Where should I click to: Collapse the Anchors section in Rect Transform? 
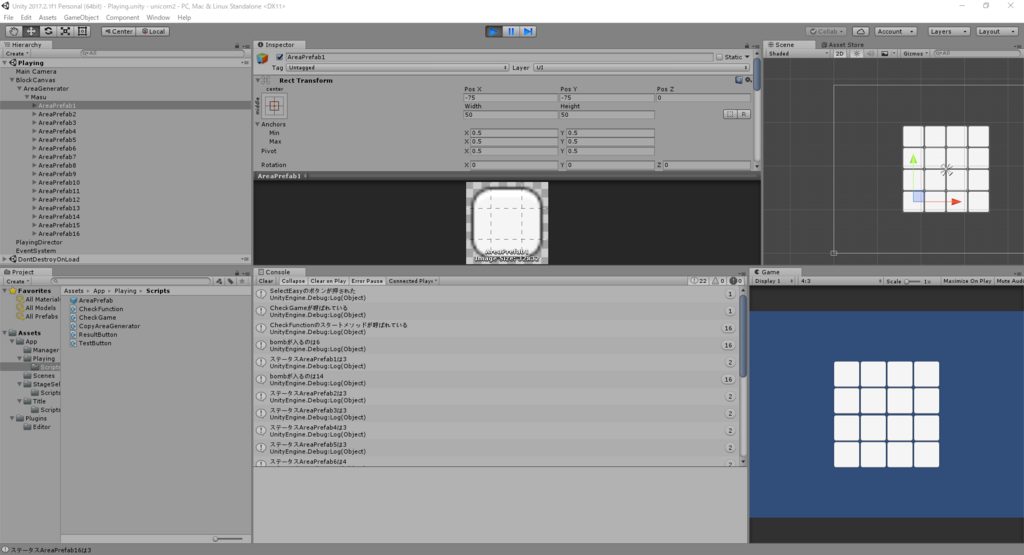coord(257,124)
